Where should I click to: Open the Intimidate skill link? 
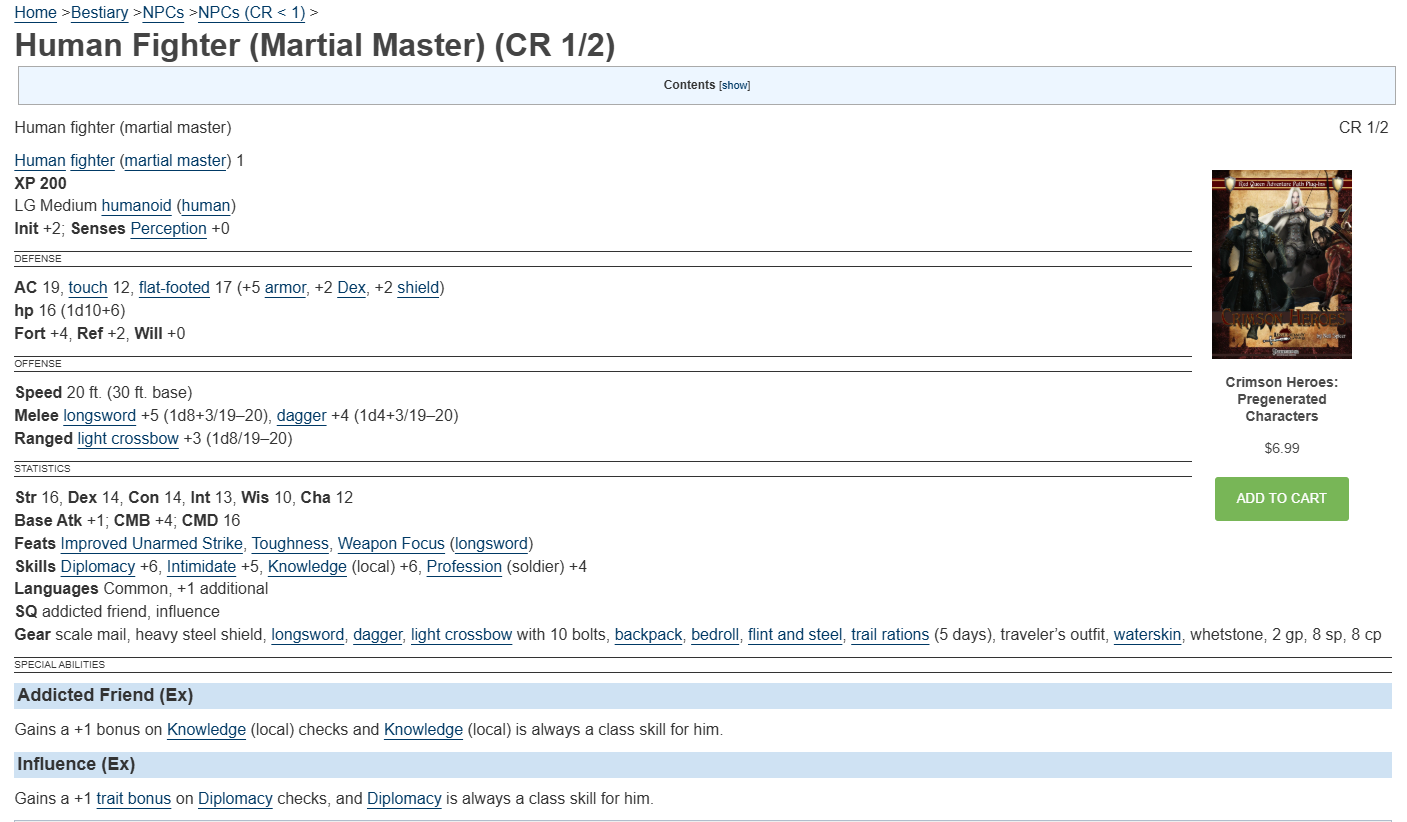click(202, 567)
